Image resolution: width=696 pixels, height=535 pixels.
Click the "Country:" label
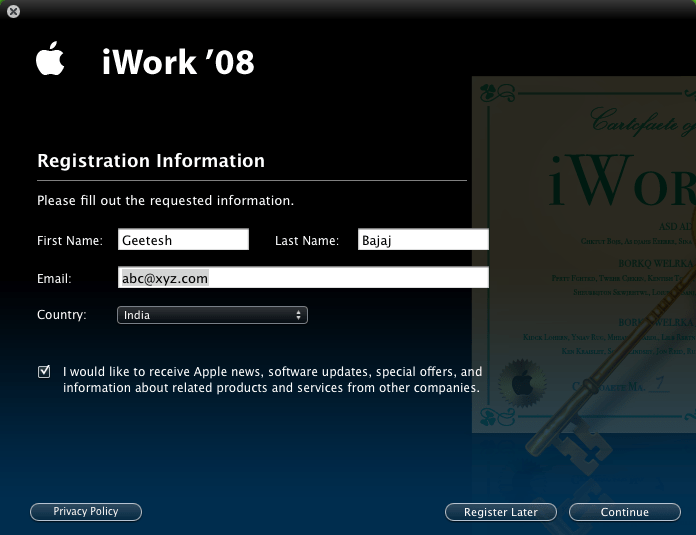(62, 315)
